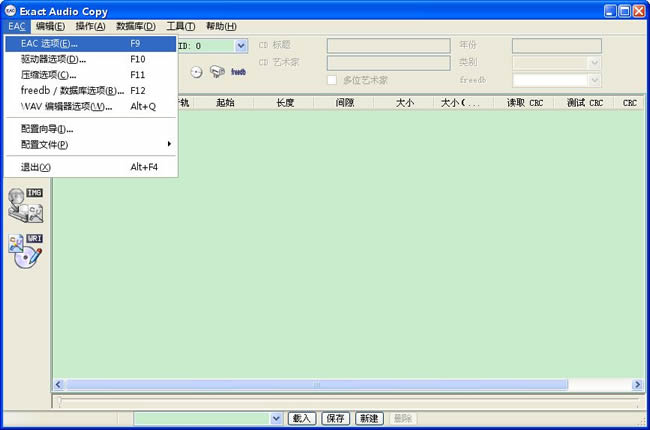The image size is (650, 430).
Task: Click the 载入 button
Action: pos(302,418)
